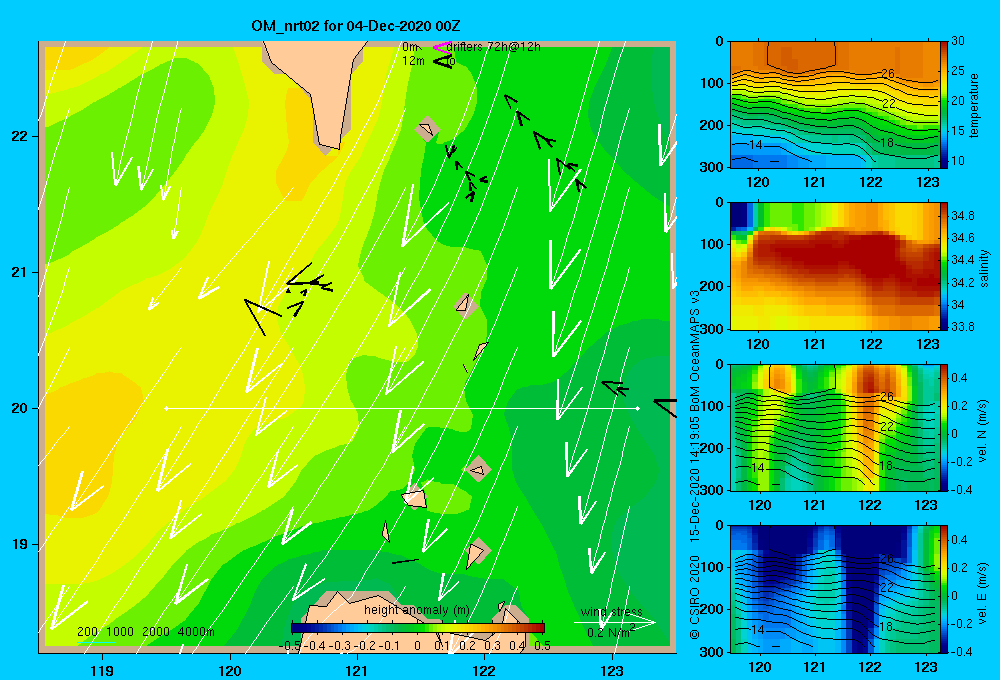Open the temperature cross-section panel
This screenshot has height=680, width=1000.
[834, 105]
